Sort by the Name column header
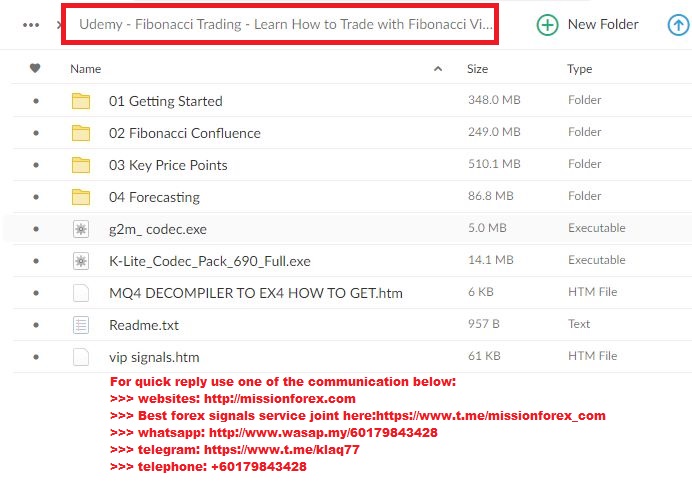Viewport: 692px width, 495px height. [86, 69]
